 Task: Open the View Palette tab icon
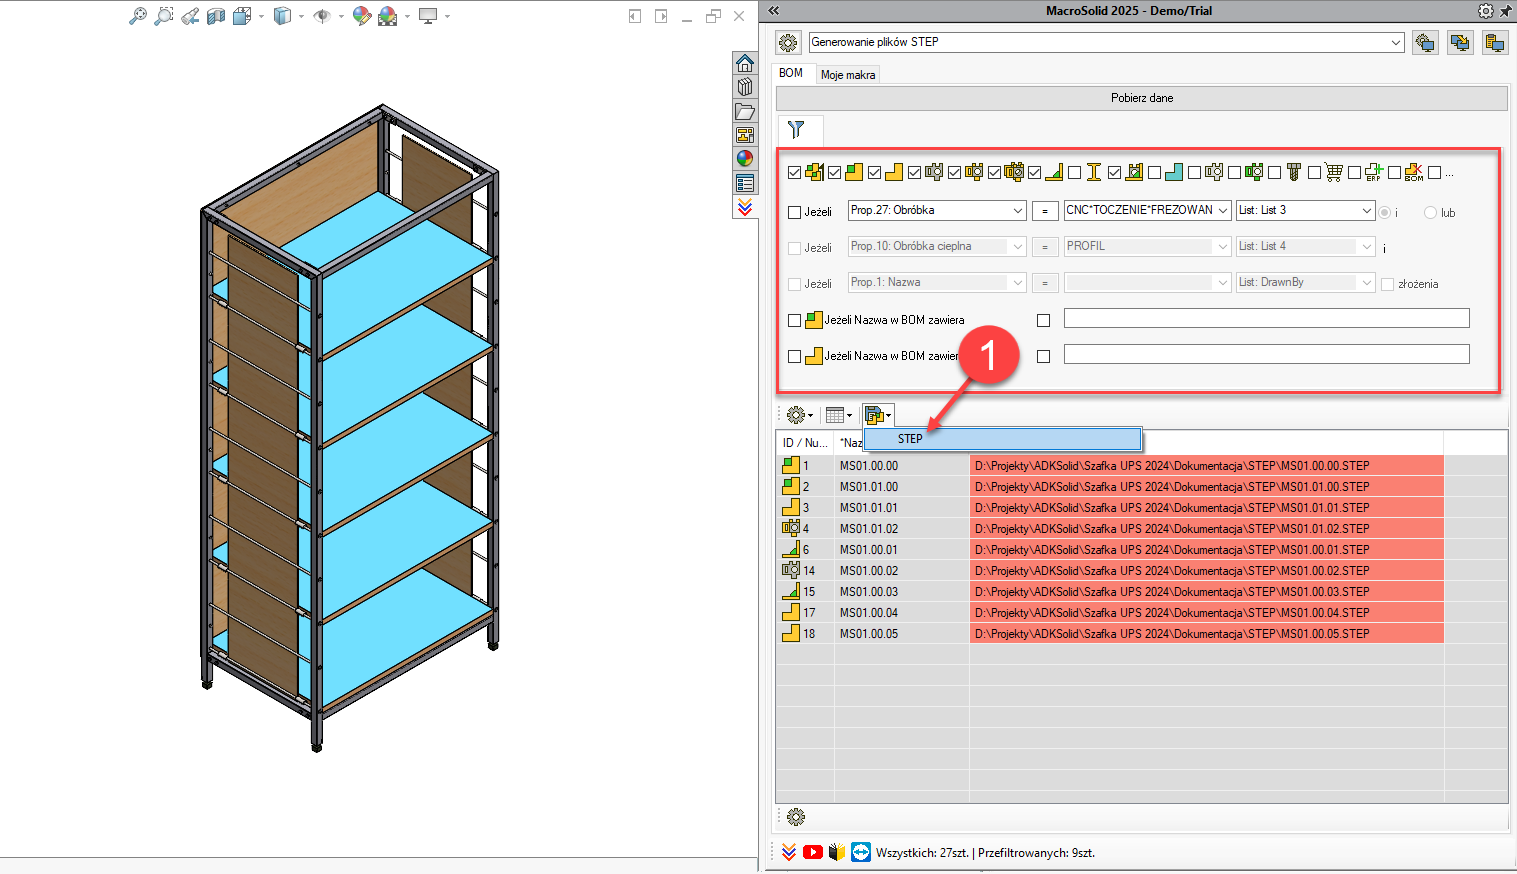tap(745, 135)
